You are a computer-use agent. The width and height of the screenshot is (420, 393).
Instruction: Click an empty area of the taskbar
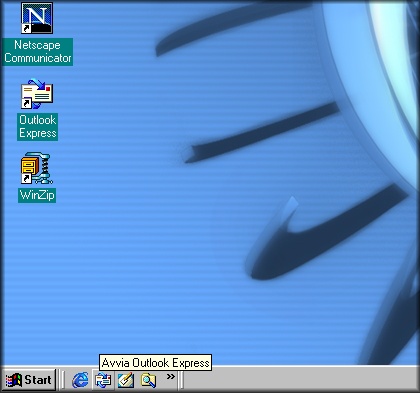[300, 380]
